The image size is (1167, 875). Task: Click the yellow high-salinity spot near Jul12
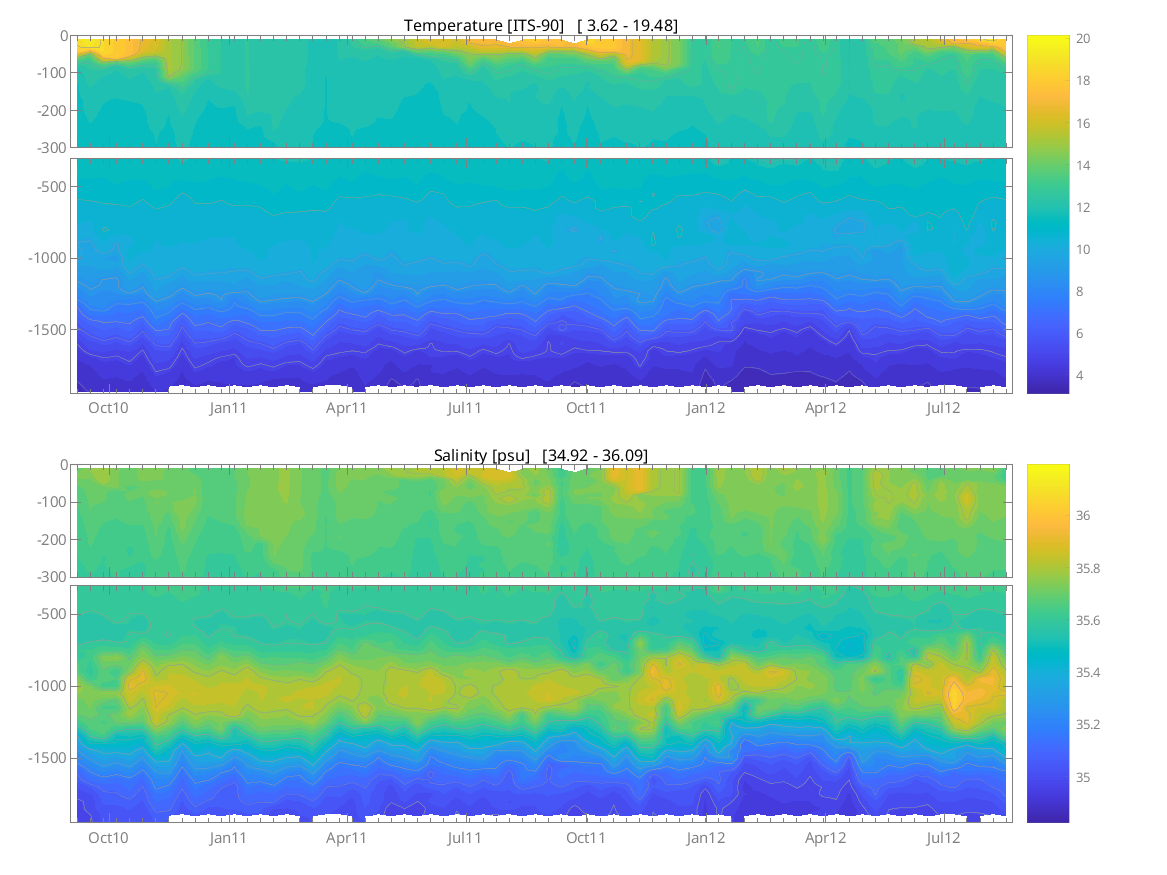point(954,694)
